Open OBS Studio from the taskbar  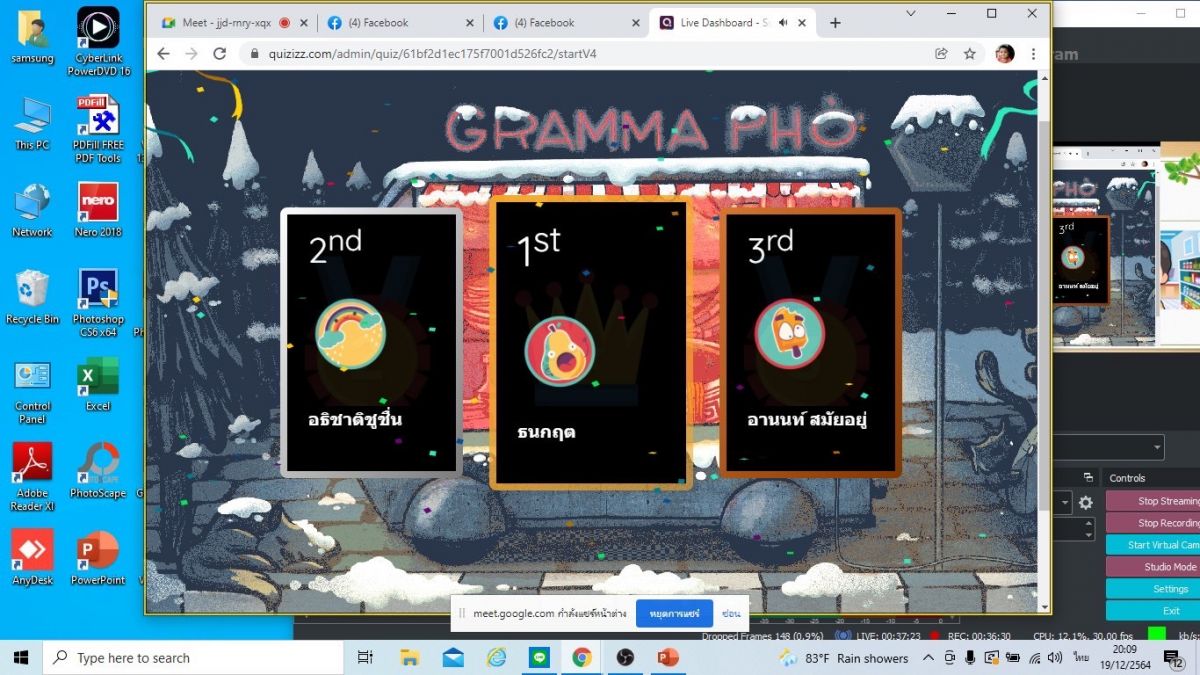click(625, 658)
